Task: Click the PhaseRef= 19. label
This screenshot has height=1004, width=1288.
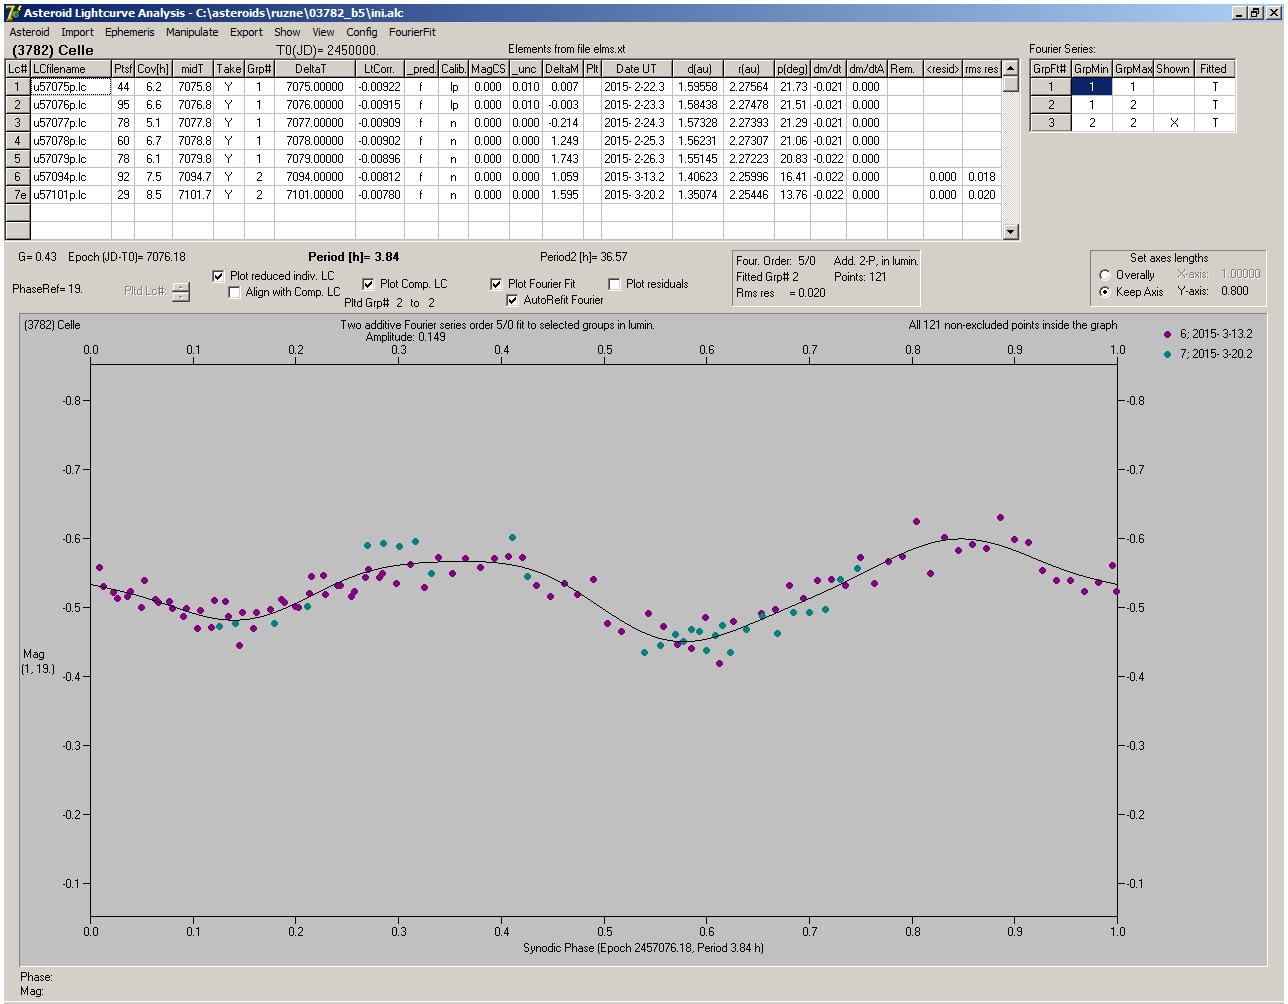Action: tap(48, 288)
